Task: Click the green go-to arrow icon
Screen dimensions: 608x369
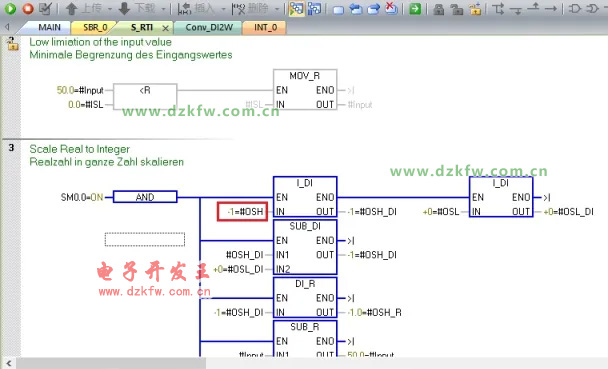Action: 415,9
